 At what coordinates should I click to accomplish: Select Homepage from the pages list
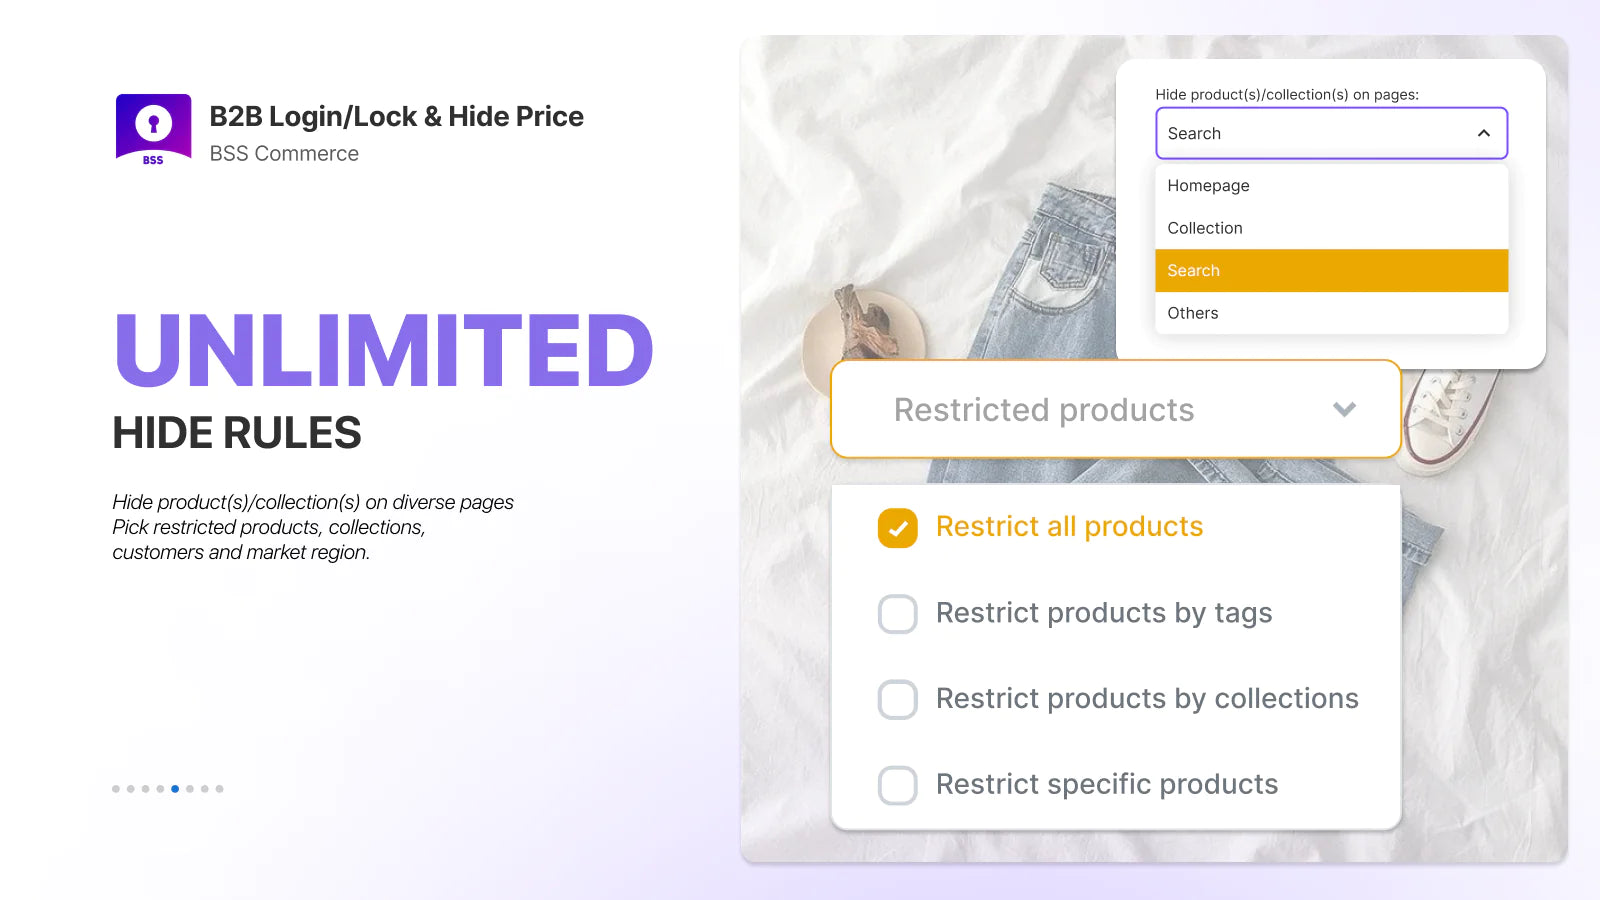[x=1208, y=185]
